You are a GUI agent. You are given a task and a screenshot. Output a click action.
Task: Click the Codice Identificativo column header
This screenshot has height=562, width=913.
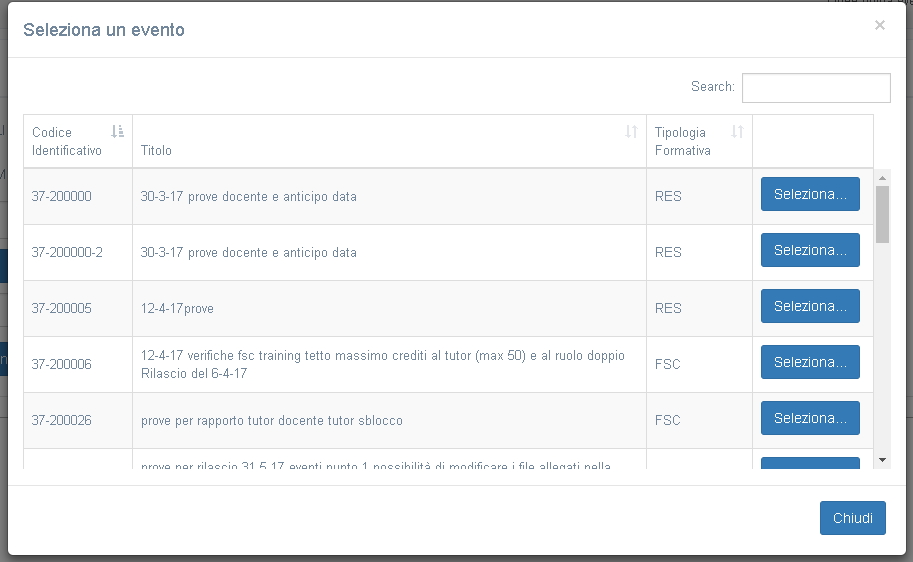pos(67,141)
